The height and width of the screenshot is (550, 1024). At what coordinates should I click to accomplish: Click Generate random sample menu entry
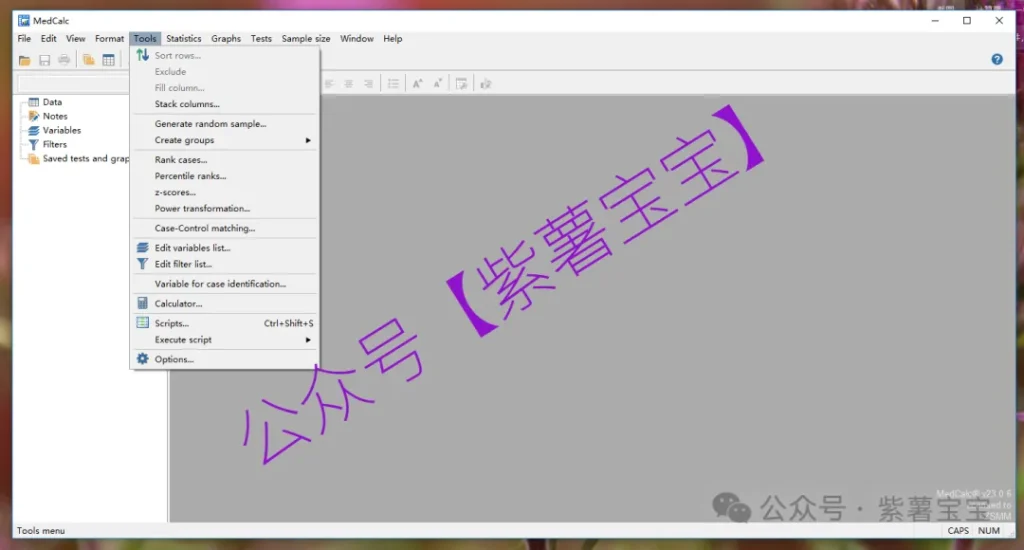point(210,124)
